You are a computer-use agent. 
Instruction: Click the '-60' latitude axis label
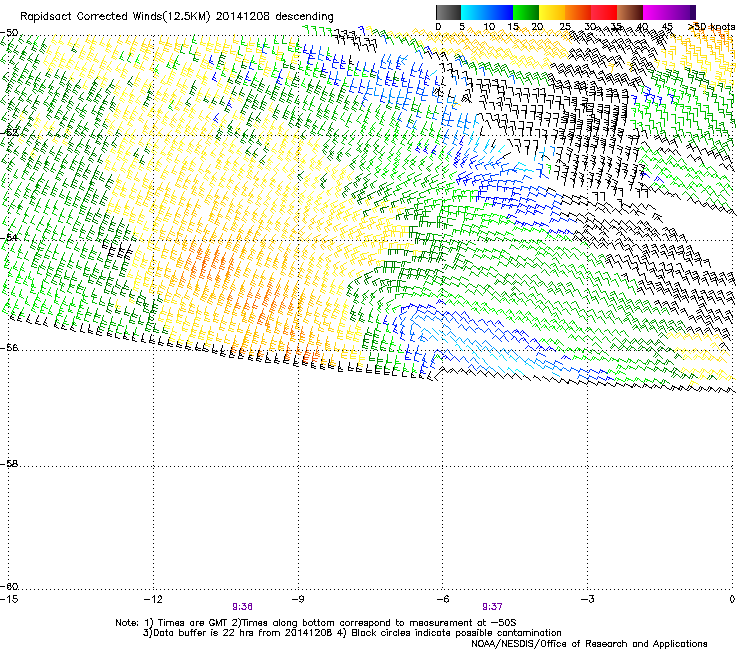pos(9,586)
